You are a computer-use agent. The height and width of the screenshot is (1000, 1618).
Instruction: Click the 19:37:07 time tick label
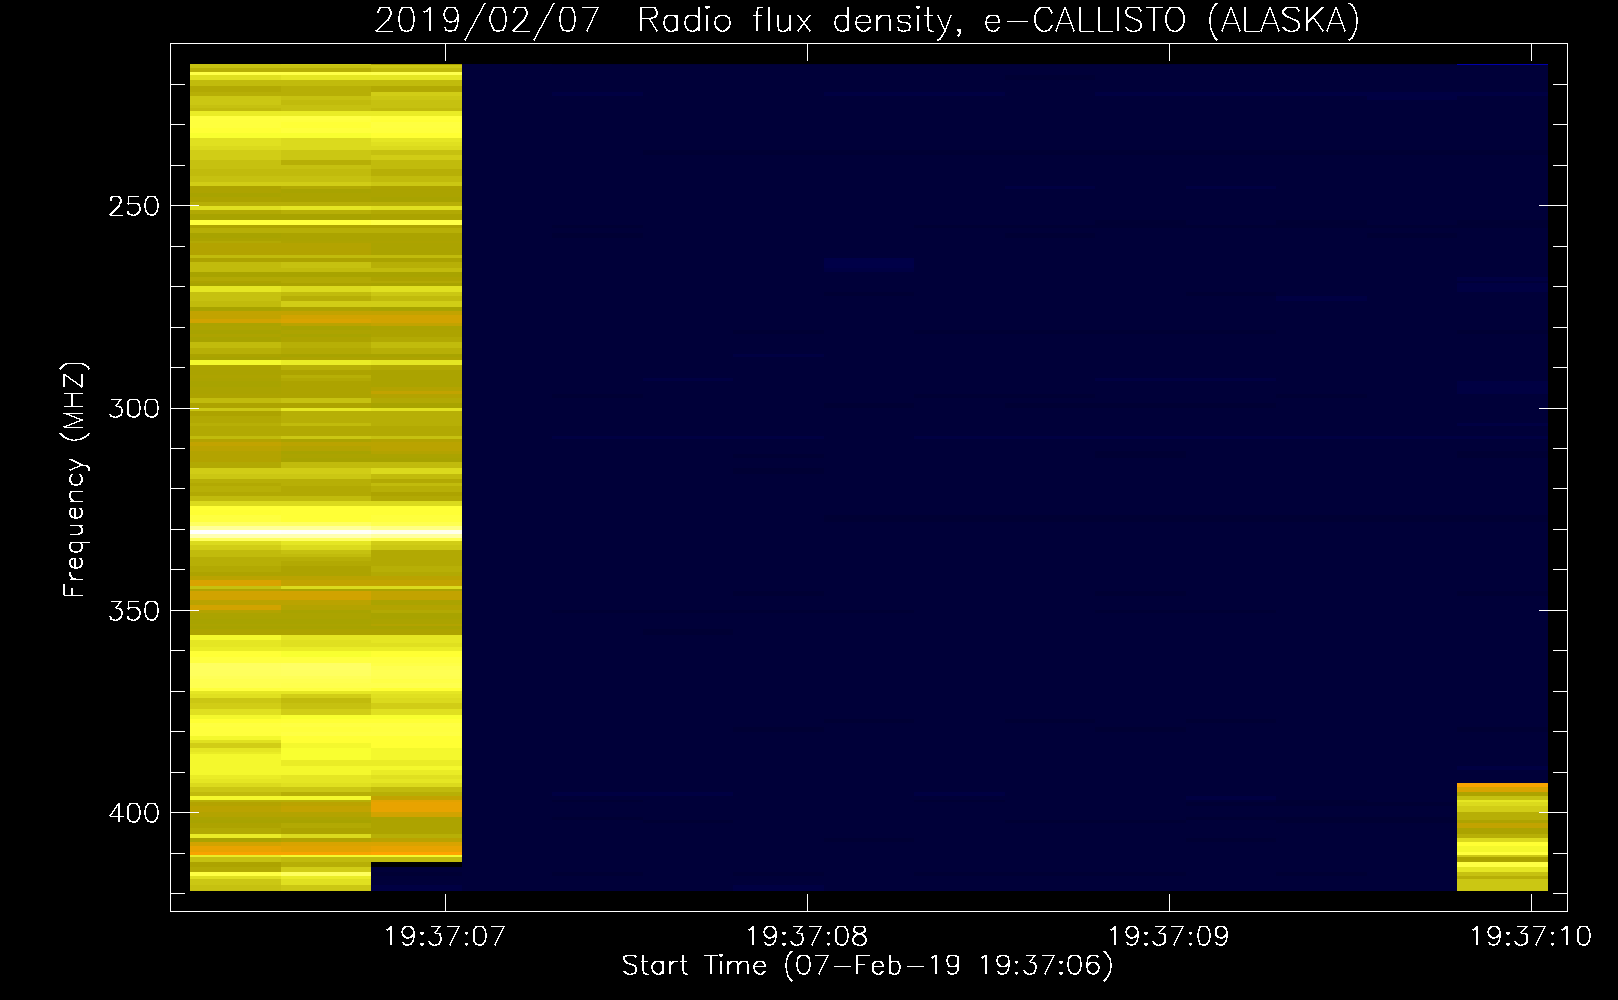(445, 936)
